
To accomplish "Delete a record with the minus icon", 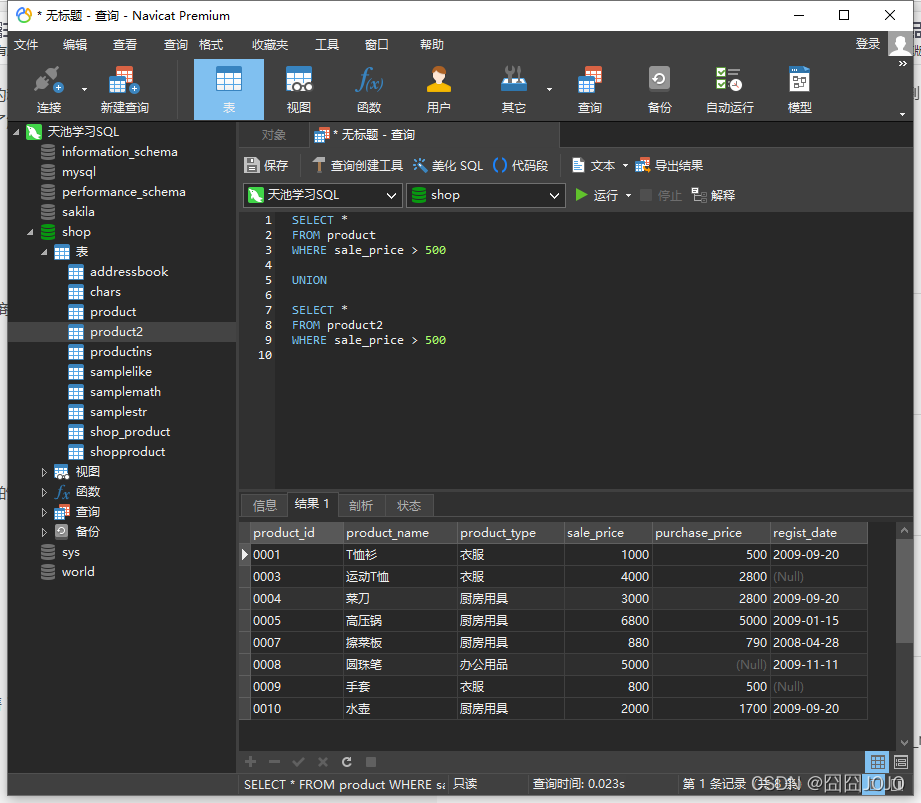I will pyautogui.click(x=274, y=762).
